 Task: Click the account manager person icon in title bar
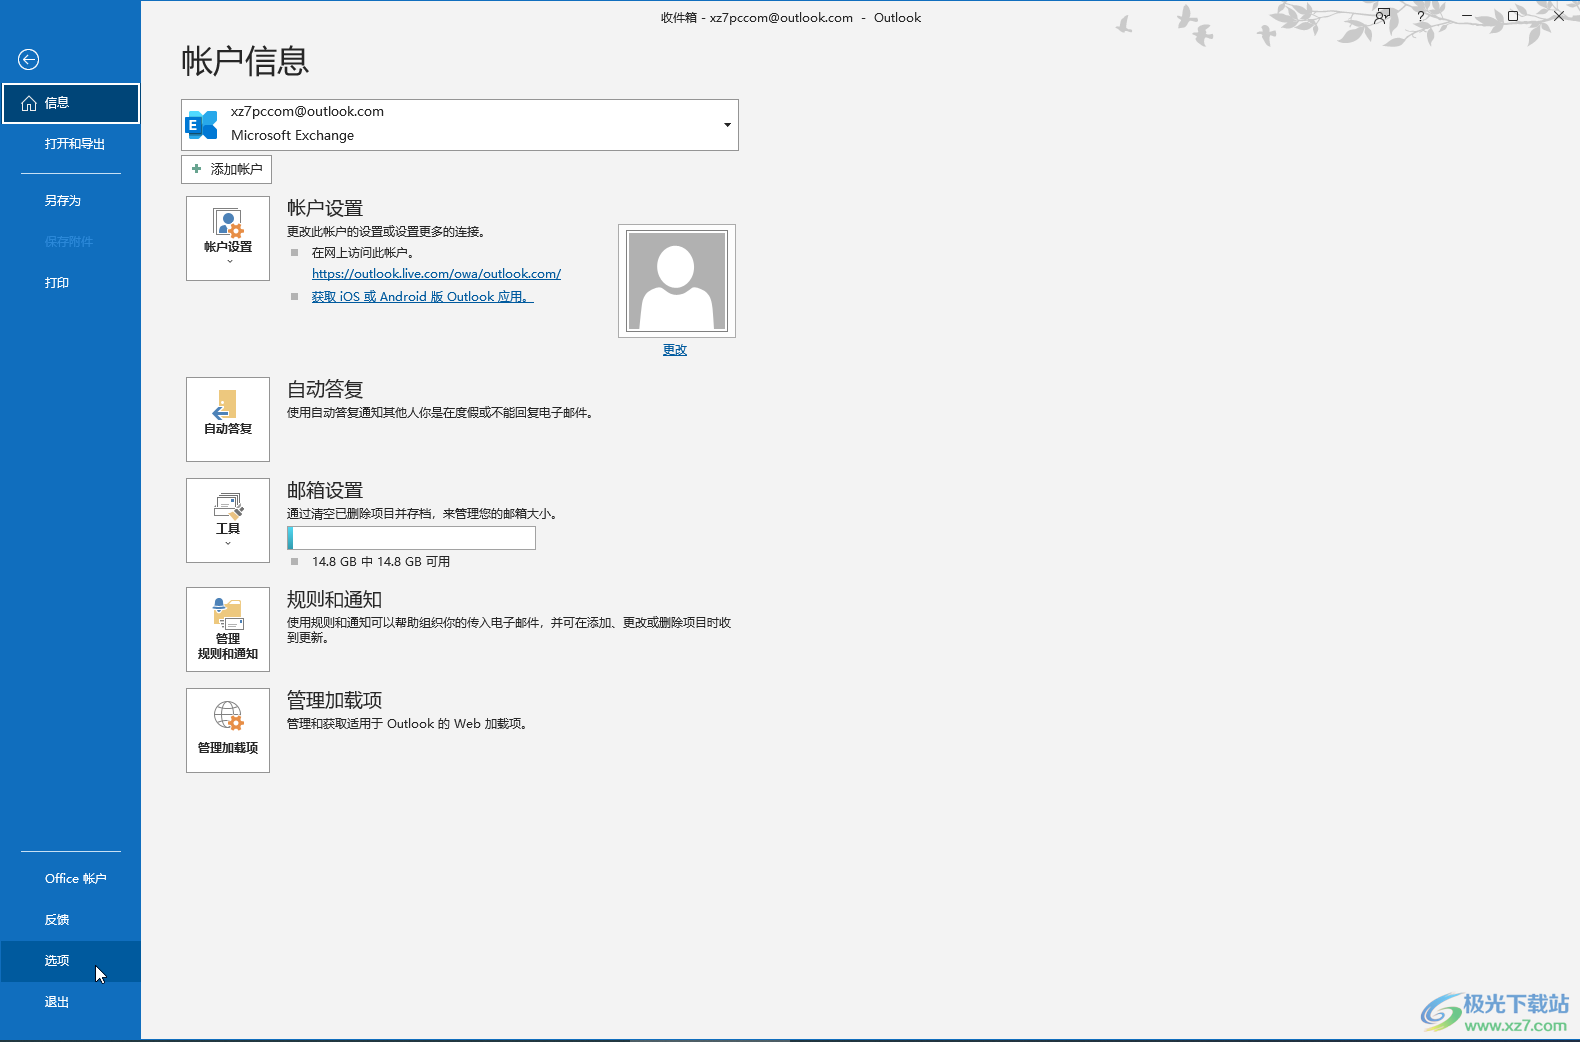pyautogui.click(x=1382, y=16)
